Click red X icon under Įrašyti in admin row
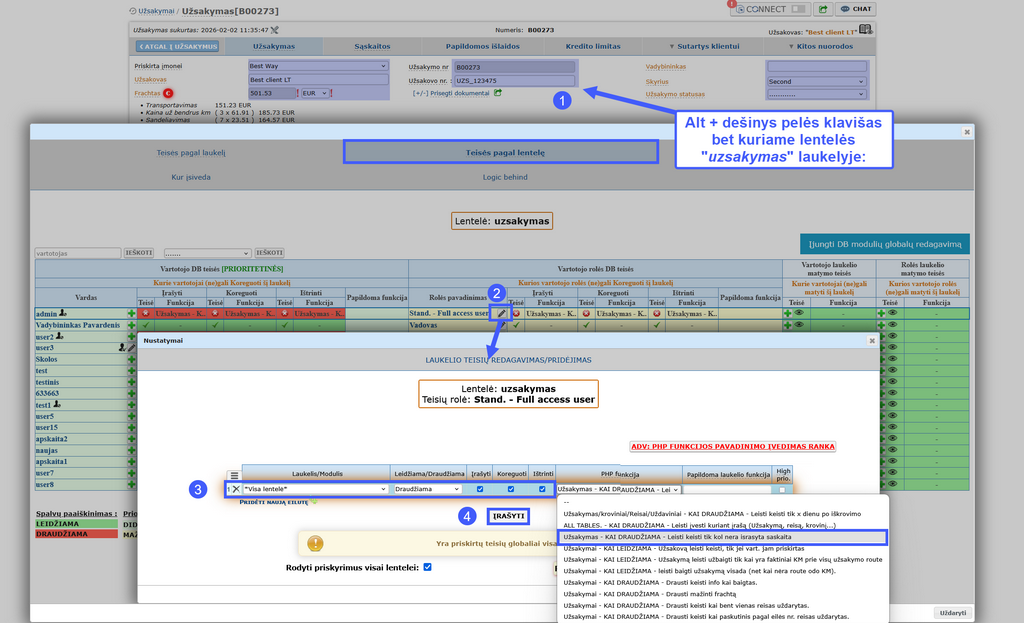The width and height of the screenshot is (1024, 623). coord(146,313)
